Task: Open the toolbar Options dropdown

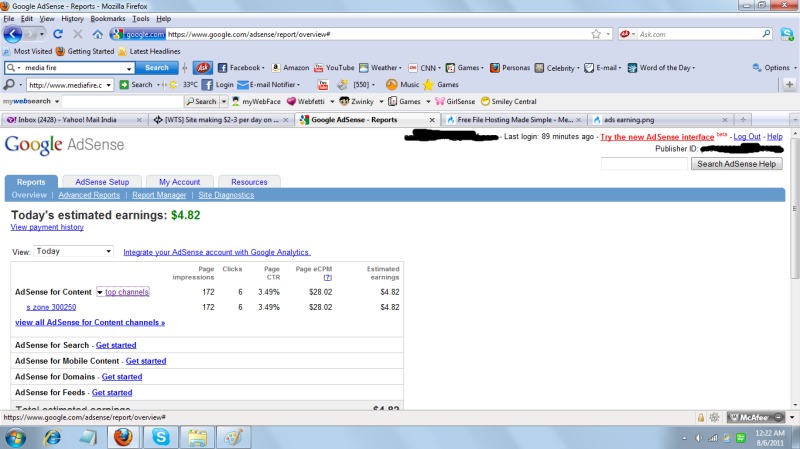Action: (x=774, y=67)
